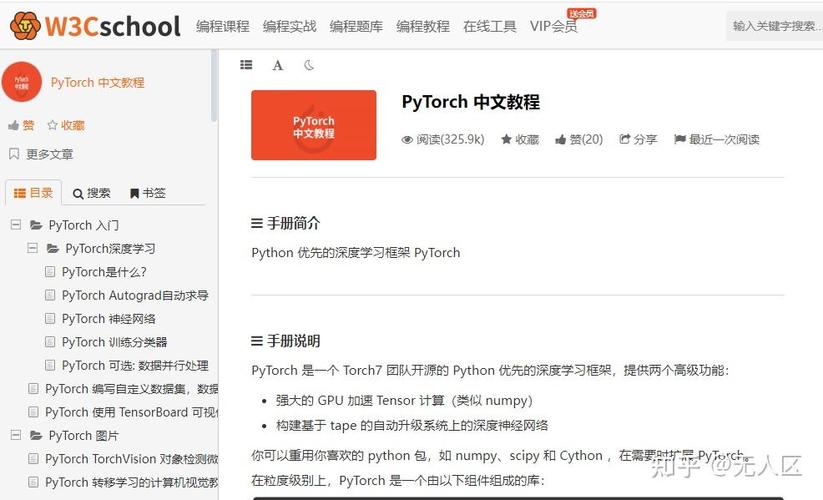Favorite the tutorial with sidebar 收藏 star
Viewport: 823px width, 500px height.
pyautogui.click(x=66, y=125)
